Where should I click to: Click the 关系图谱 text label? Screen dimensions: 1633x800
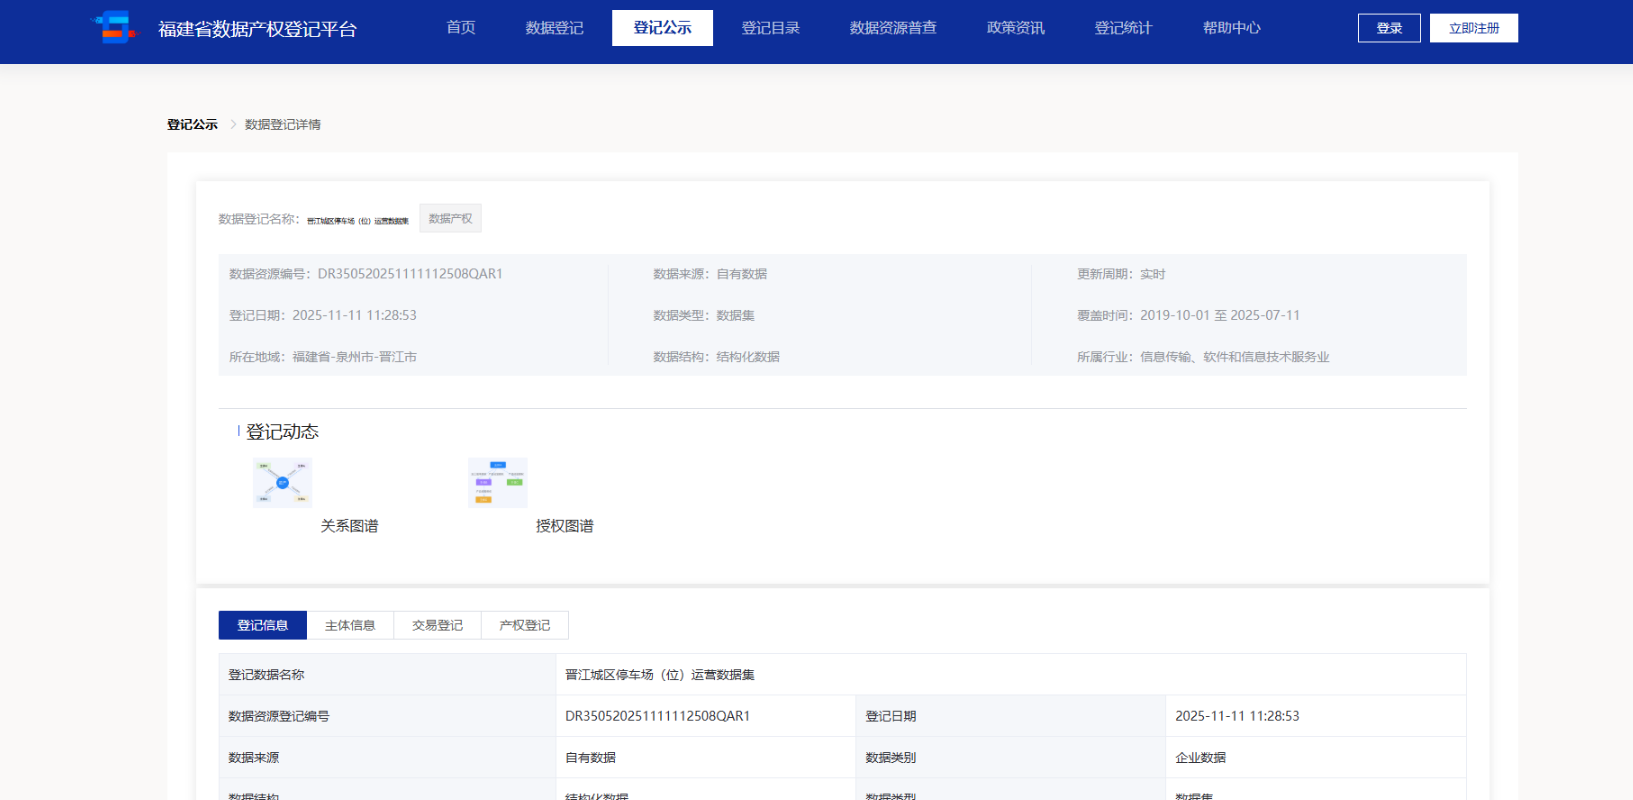pyautogui.click(x=349, y=526)
